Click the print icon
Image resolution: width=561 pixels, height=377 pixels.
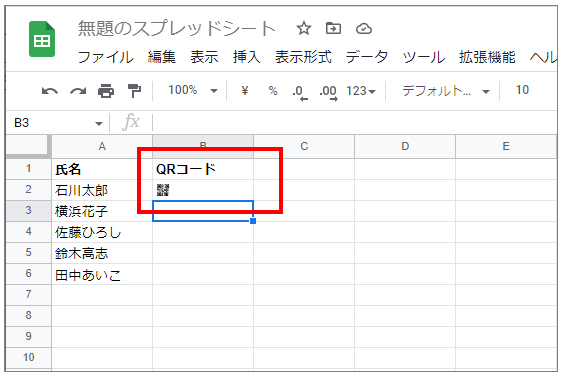pos(106,91)
